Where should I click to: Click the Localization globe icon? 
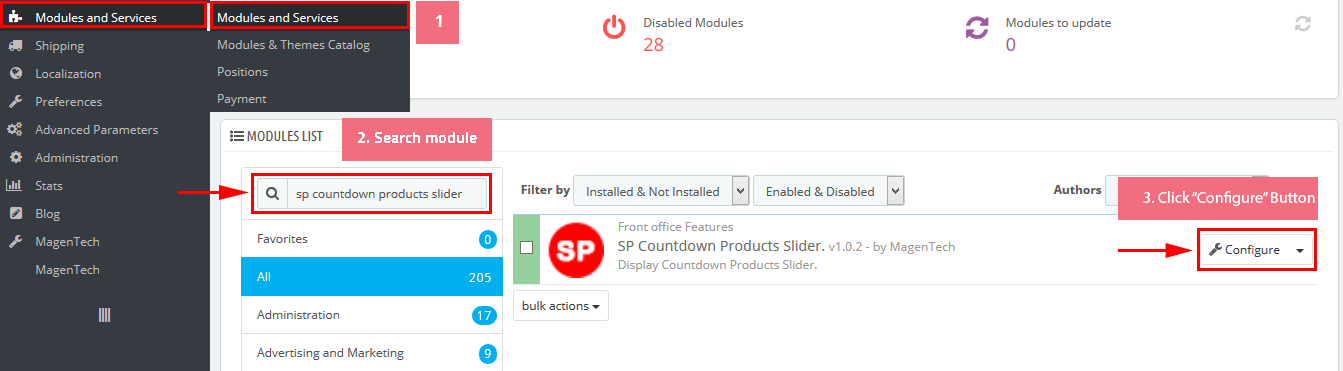coord(15,74)
